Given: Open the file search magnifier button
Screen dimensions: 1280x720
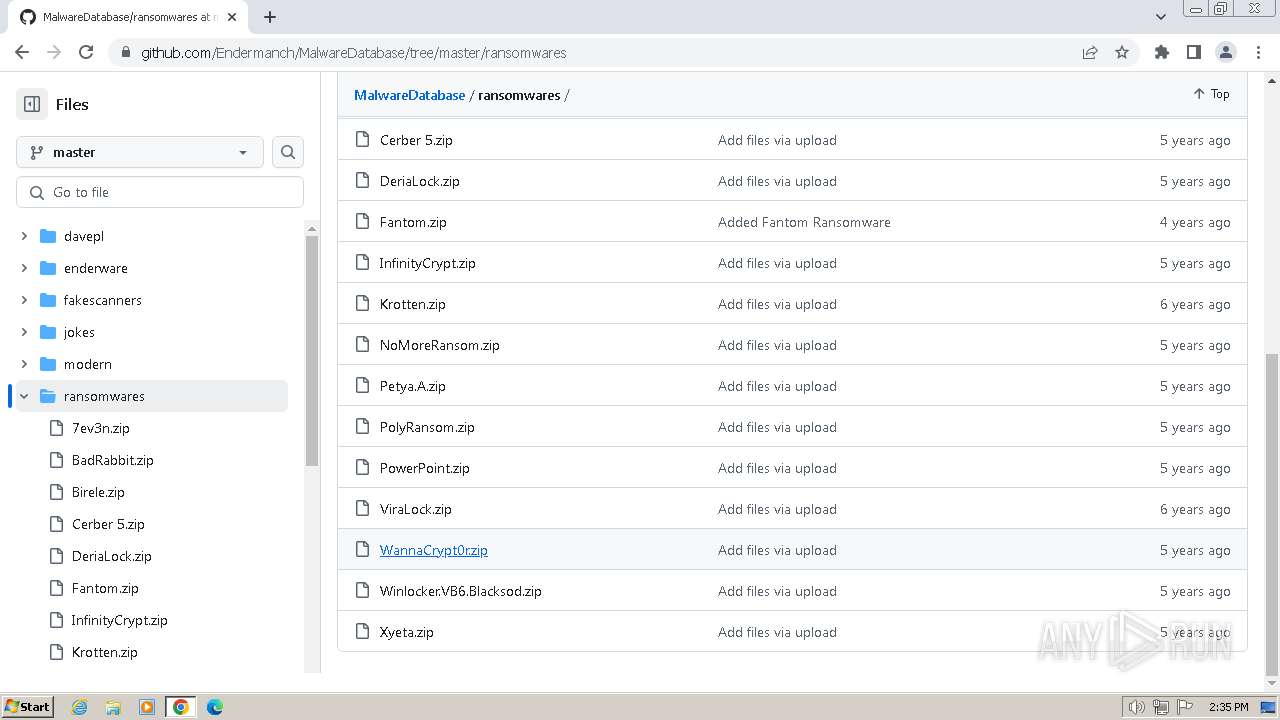Looking at the screenshot, I should click(x=288, y=152).
